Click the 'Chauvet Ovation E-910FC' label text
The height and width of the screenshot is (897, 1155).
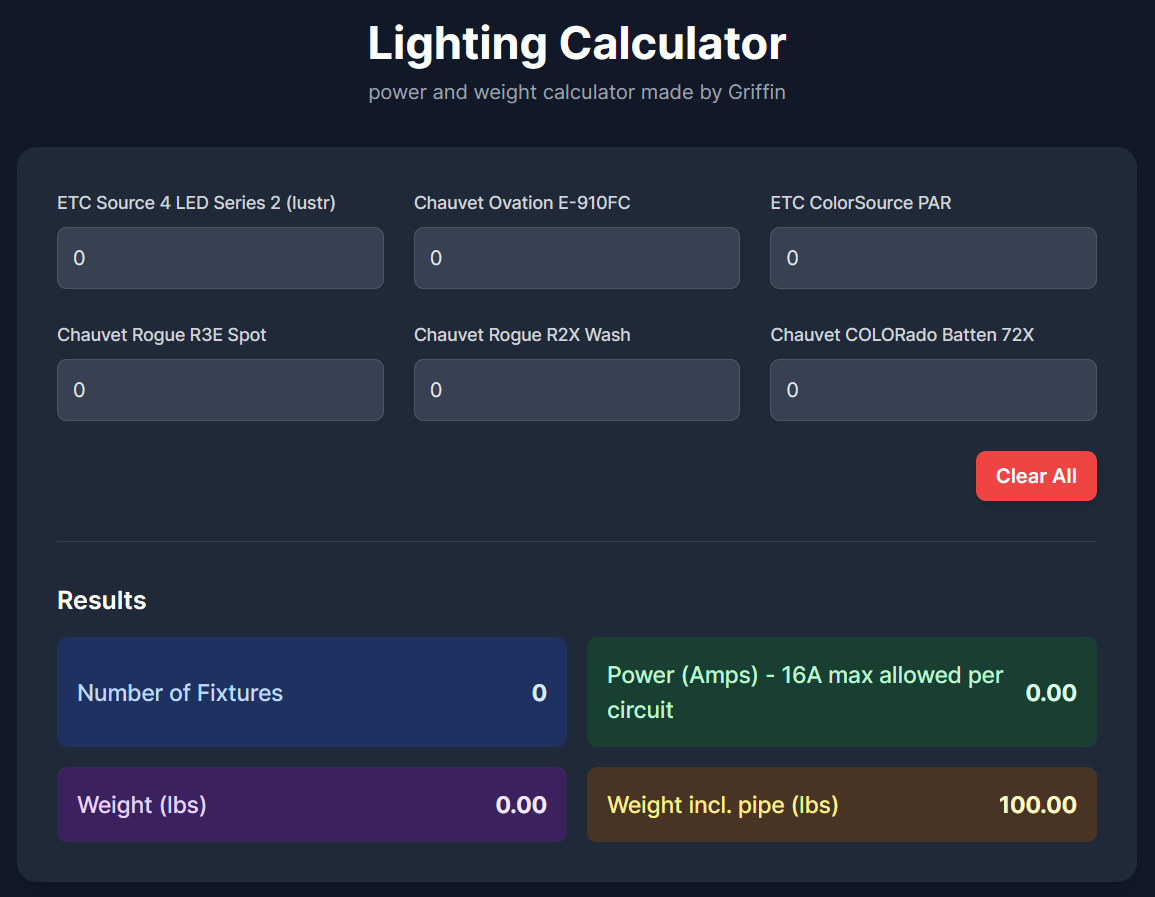(522, 203)
